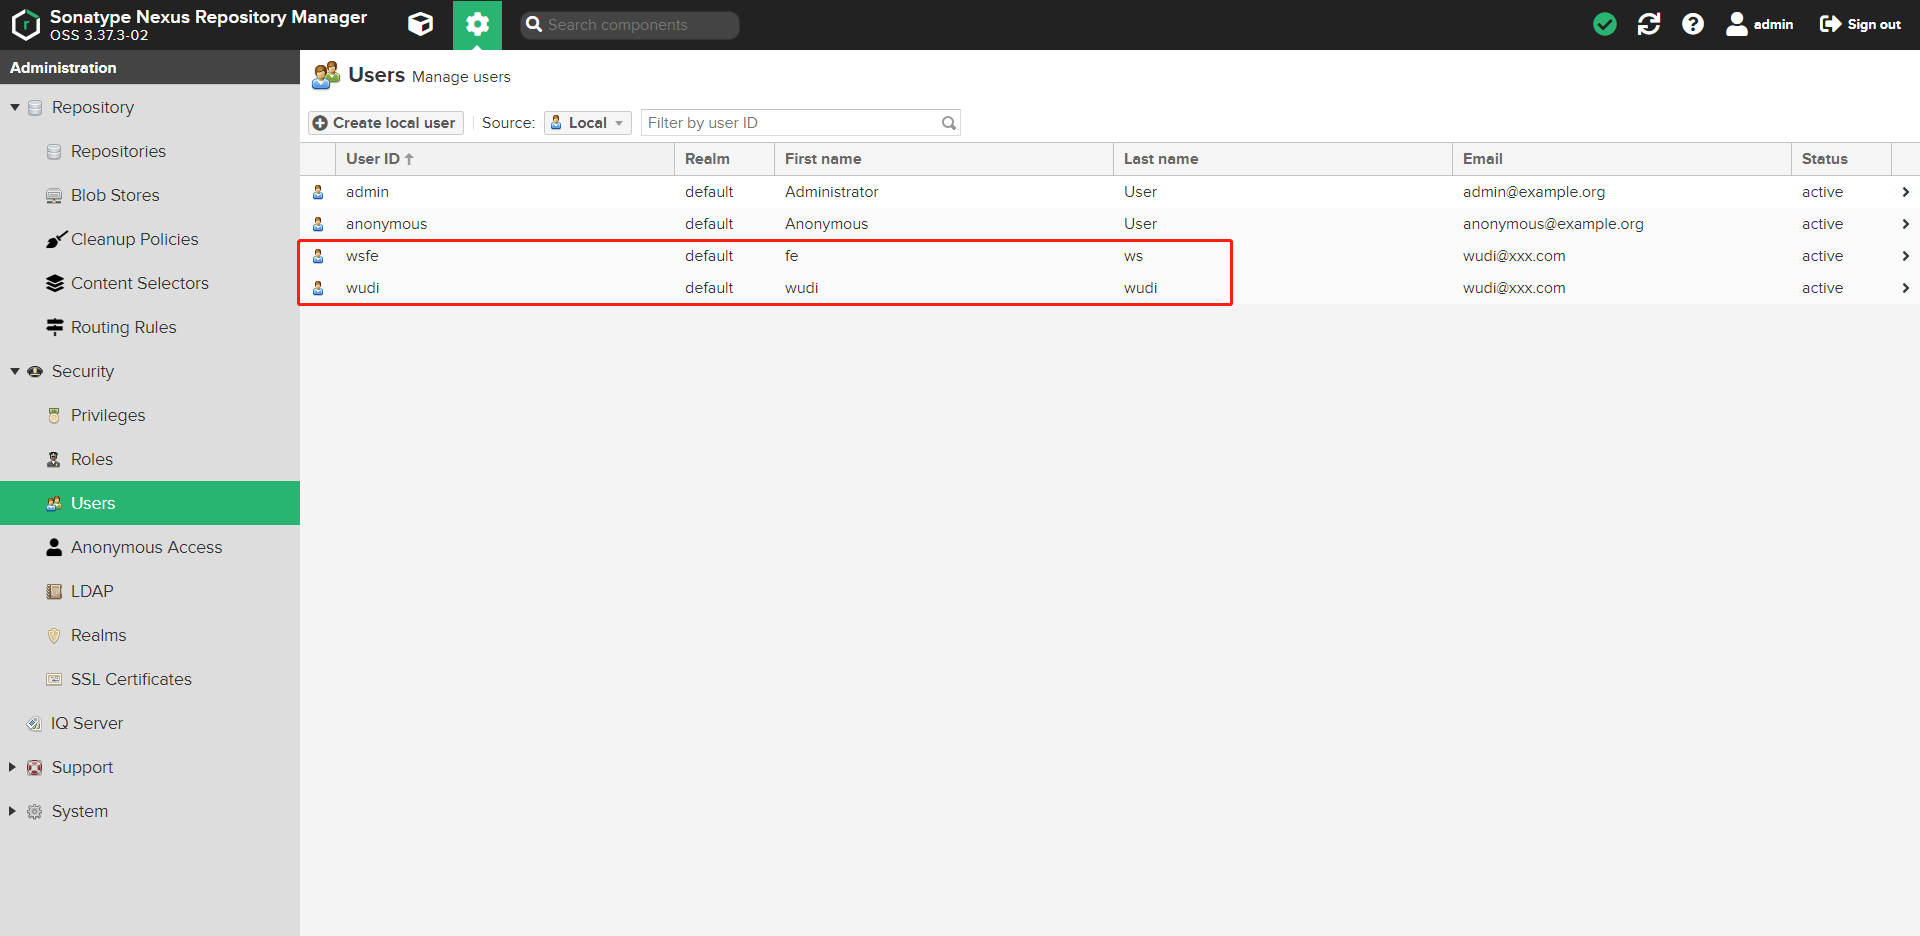Click the Roles icon in sidebar
Viewport: 1920px width, 936px height.
(x=54, y=459)
